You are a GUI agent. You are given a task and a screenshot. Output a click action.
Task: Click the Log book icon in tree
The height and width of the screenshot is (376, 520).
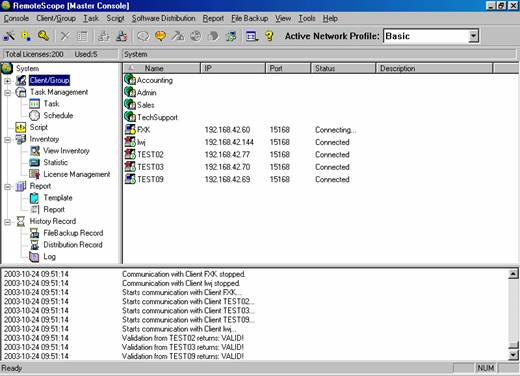coord(34,257)
